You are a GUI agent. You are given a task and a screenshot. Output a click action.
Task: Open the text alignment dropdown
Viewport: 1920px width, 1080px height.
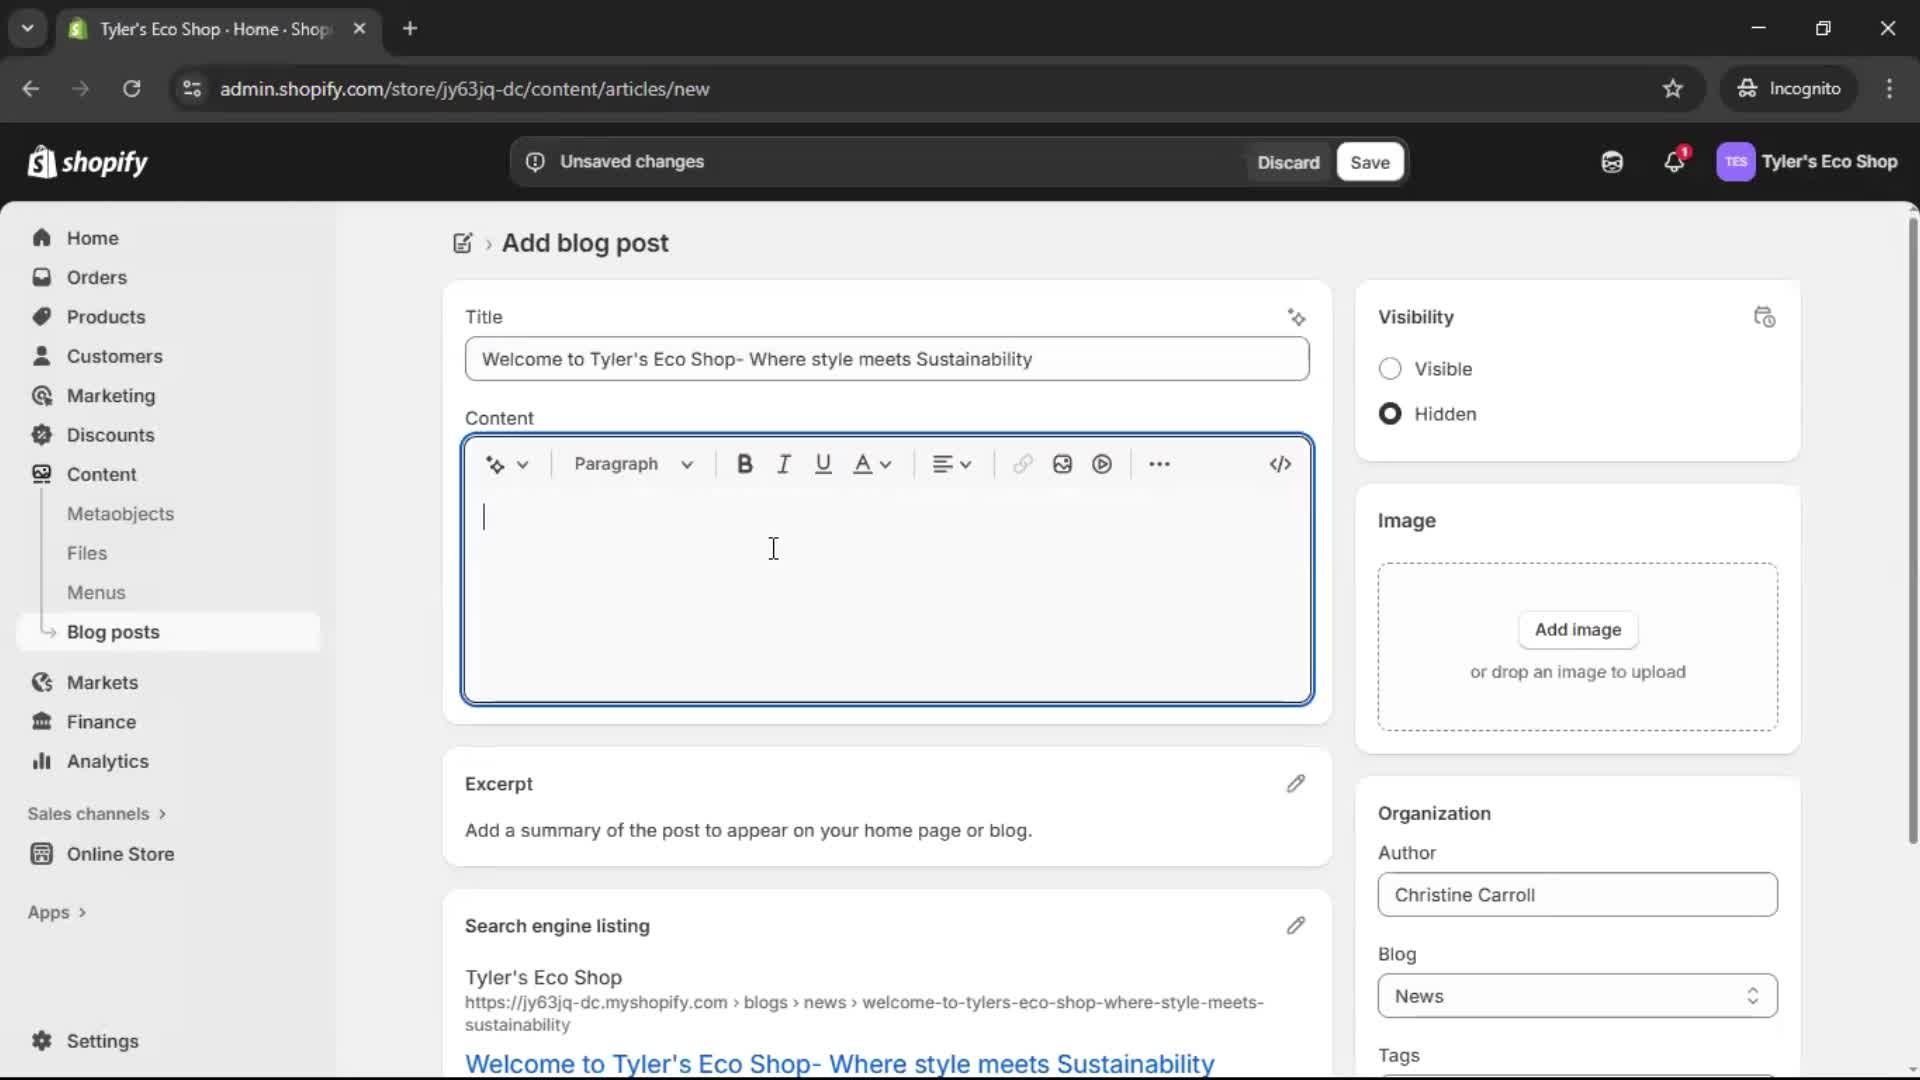[x=951, y=464]
